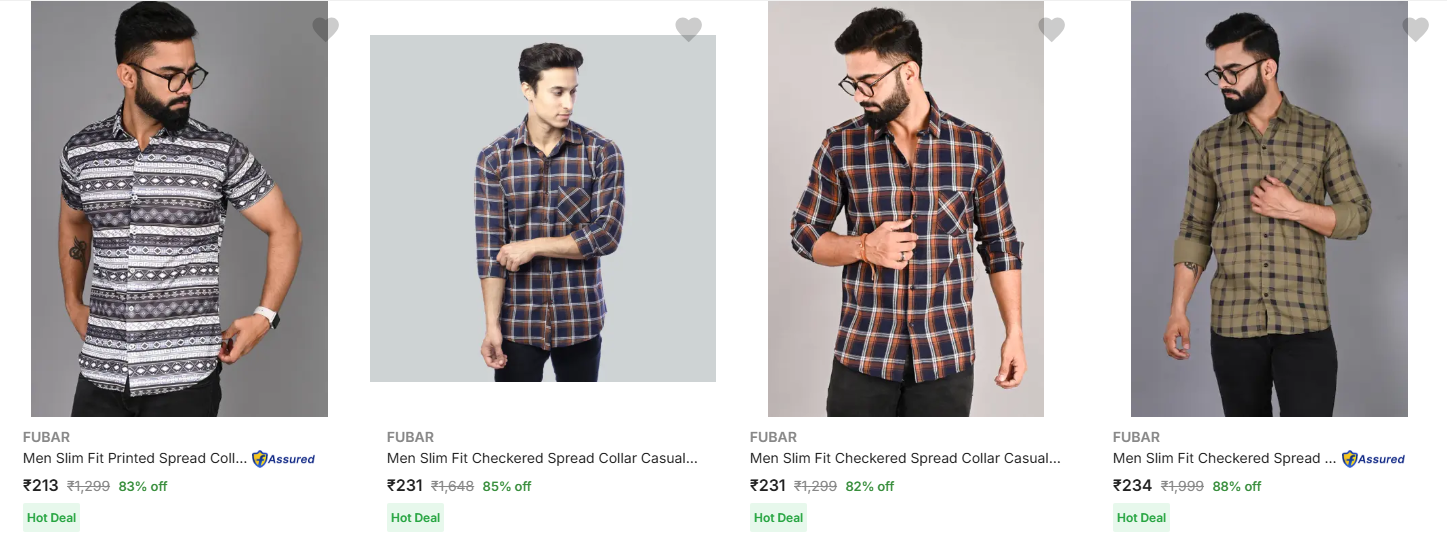The height and width of the screenshot is (540, 1447).
Task: Click FUBAR brand name of first product
Action: (46, 437)
